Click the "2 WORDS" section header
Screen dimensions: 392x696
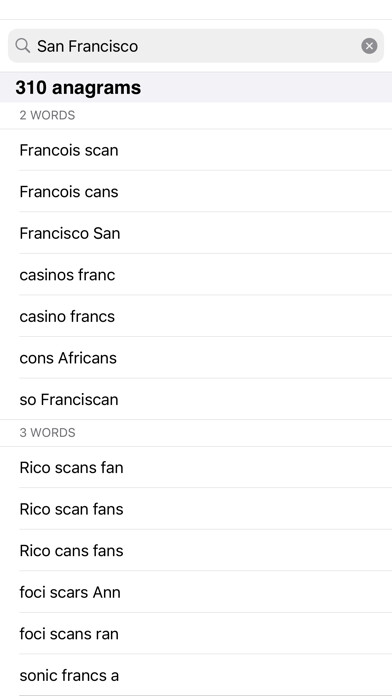[196, 115]
